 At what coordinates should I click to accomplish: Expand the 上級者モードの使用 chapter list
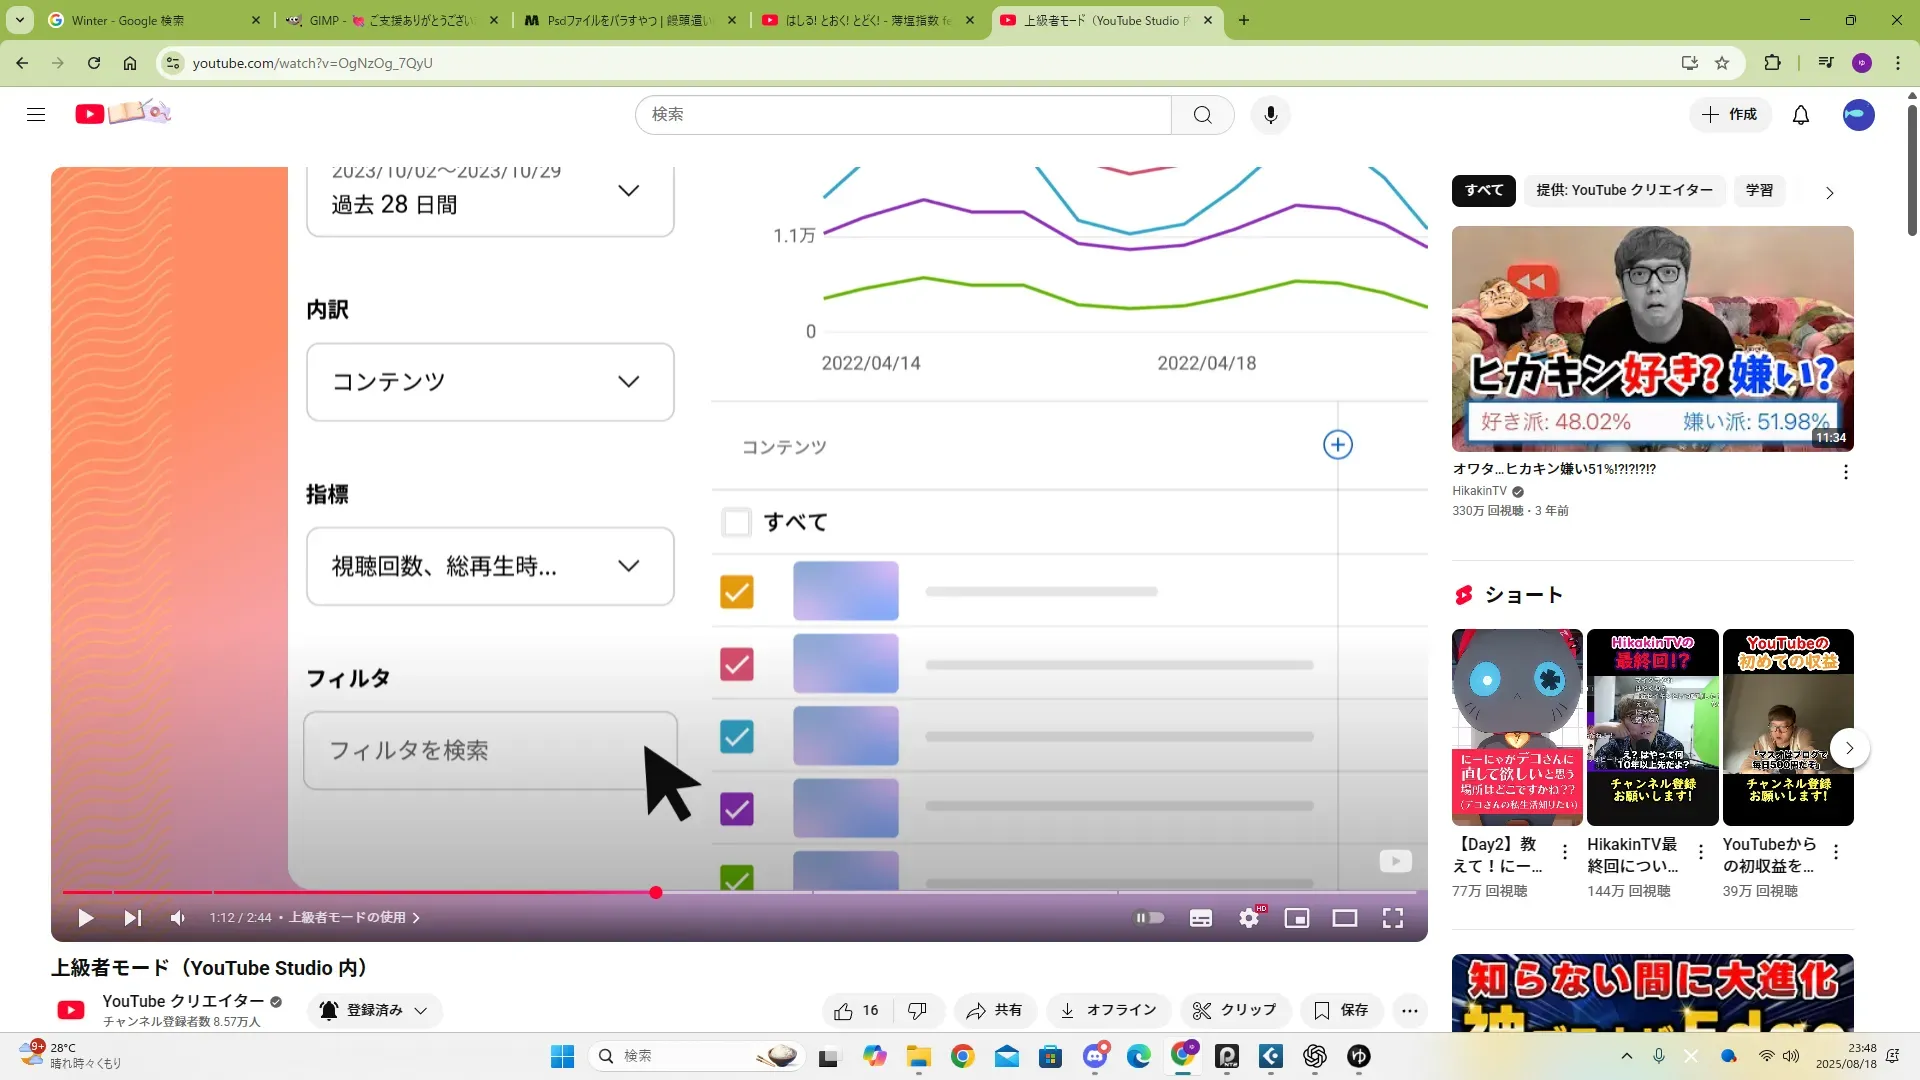(x=354, y=918)
